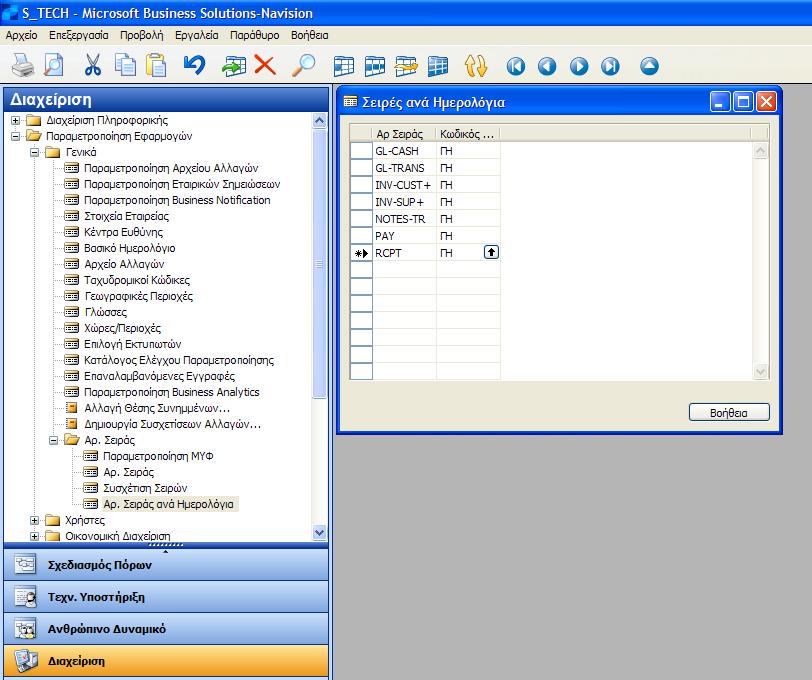Expand the Χρήστες folder

[34, 520]
